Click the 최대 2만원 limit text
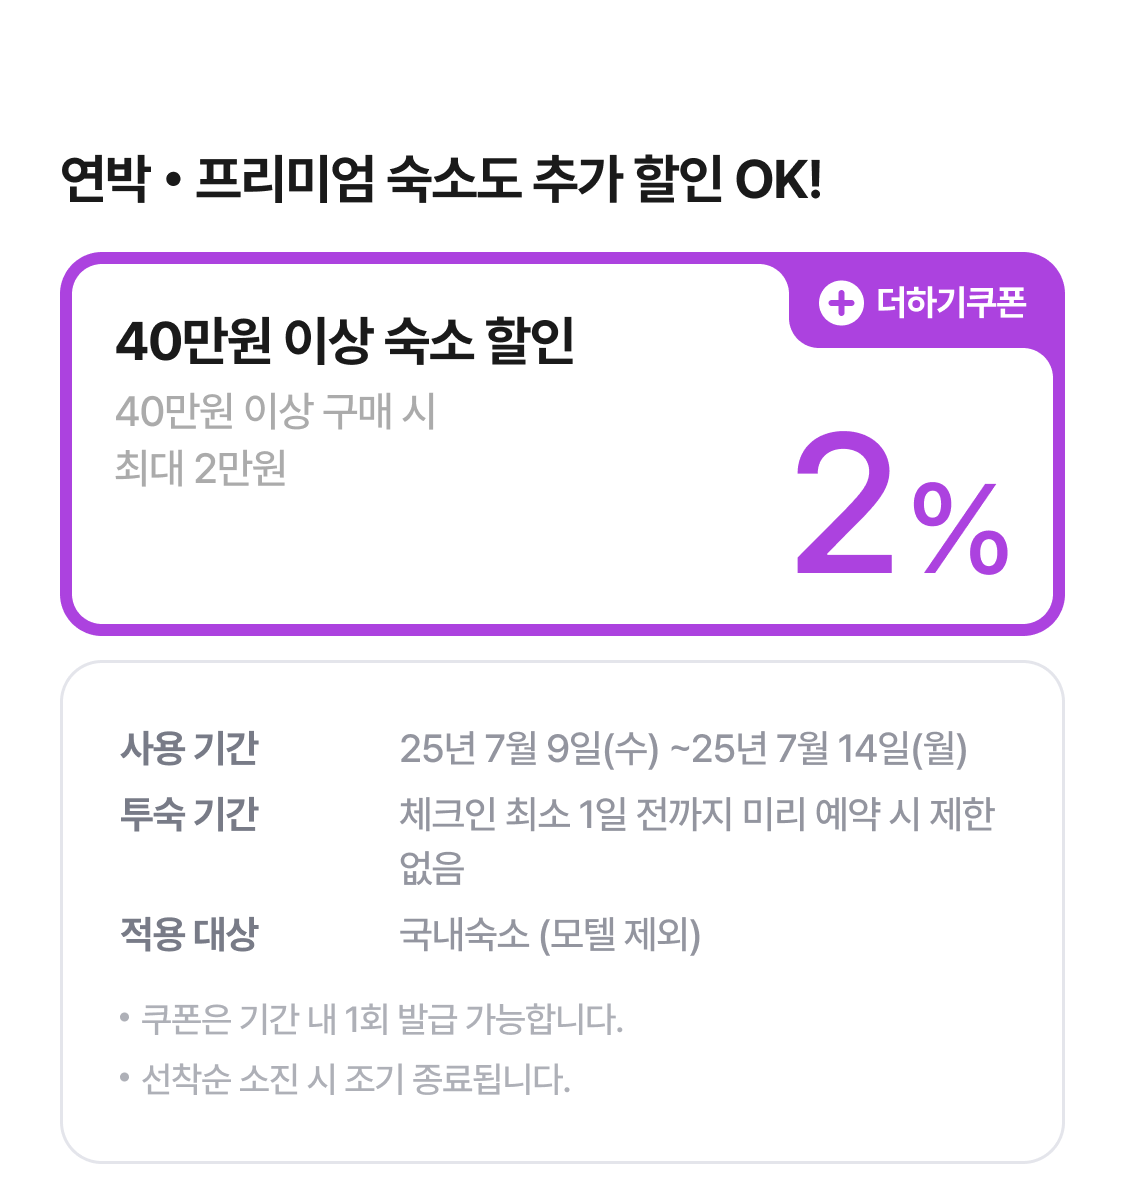The width and height of the screenshot is (1125, 1200). (201, 467)
